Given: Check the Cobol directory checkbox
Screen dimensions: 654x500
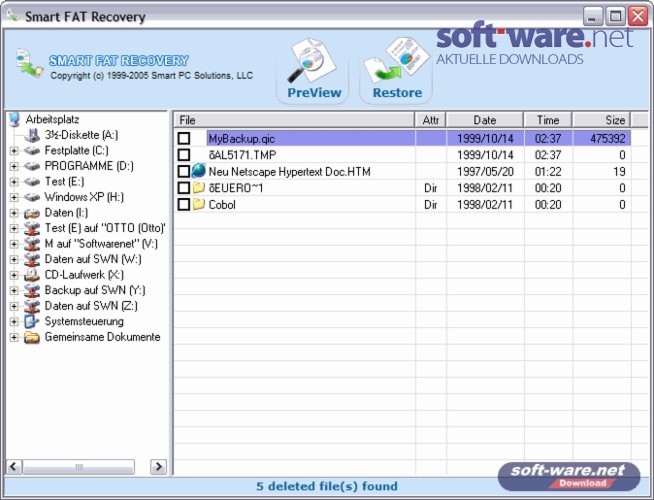Looking at the screenshot, I should point(184,204).
